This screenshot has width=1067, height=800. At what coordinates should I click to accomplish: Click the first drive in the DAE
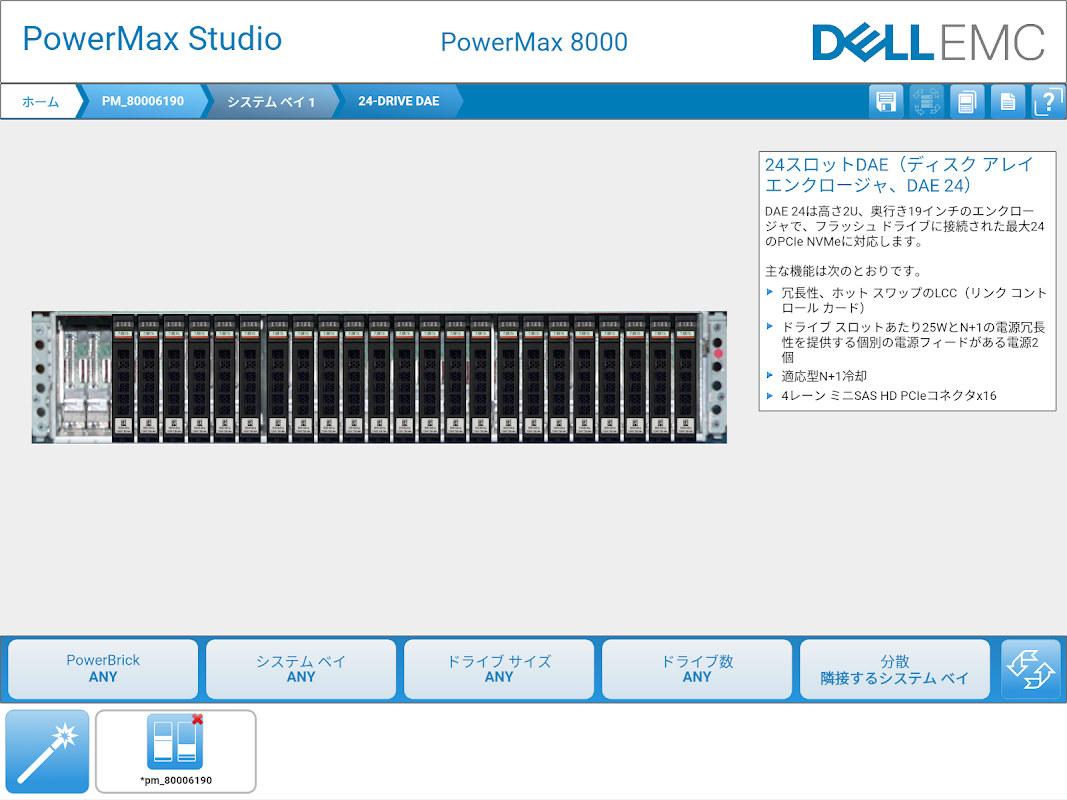123,378
